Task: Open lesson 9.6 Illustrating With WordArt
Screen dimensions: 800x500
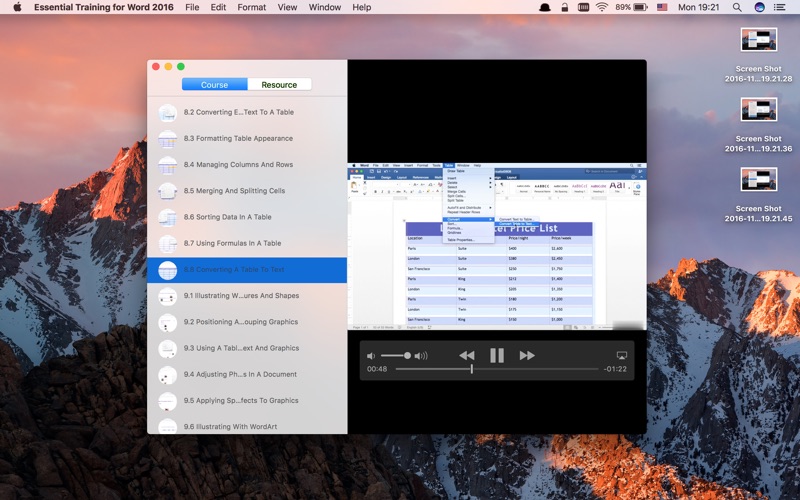Action: [x=247, y=427]
